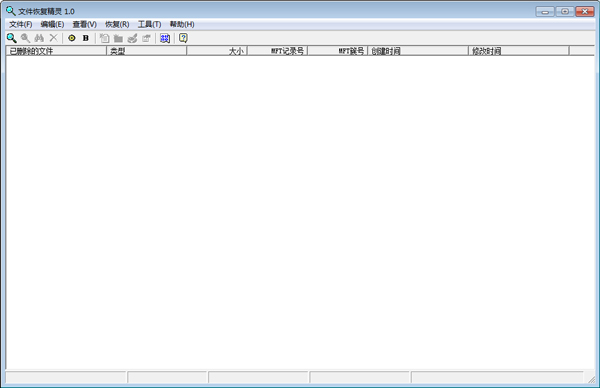Sort by MFT簇号 column header
600x388 pixels.
click(338, 51)
